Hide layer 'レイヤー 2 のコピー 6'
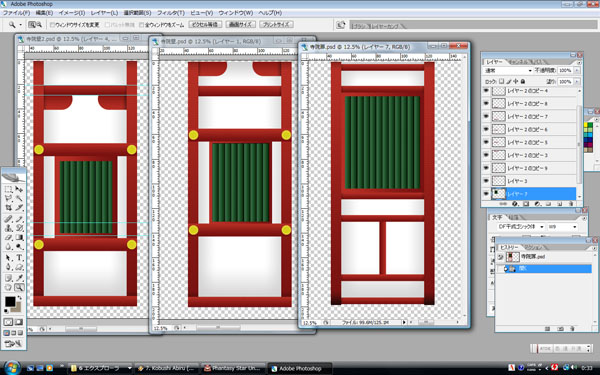Viewport: 600px width, 375px height. coord(486,129)
